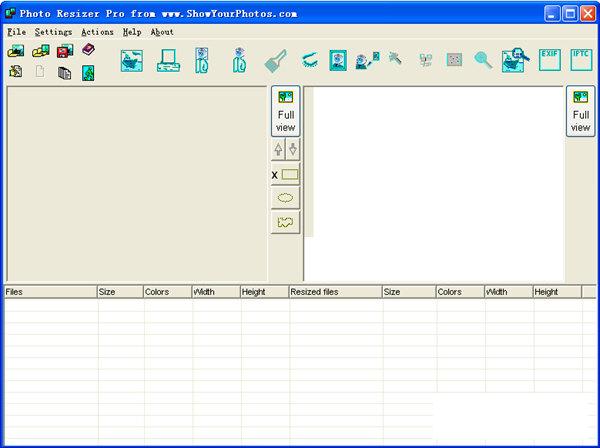600x448 pixels.
Task: Click the portrait frame toolbar icon
Action: click(x=338, y=61)
